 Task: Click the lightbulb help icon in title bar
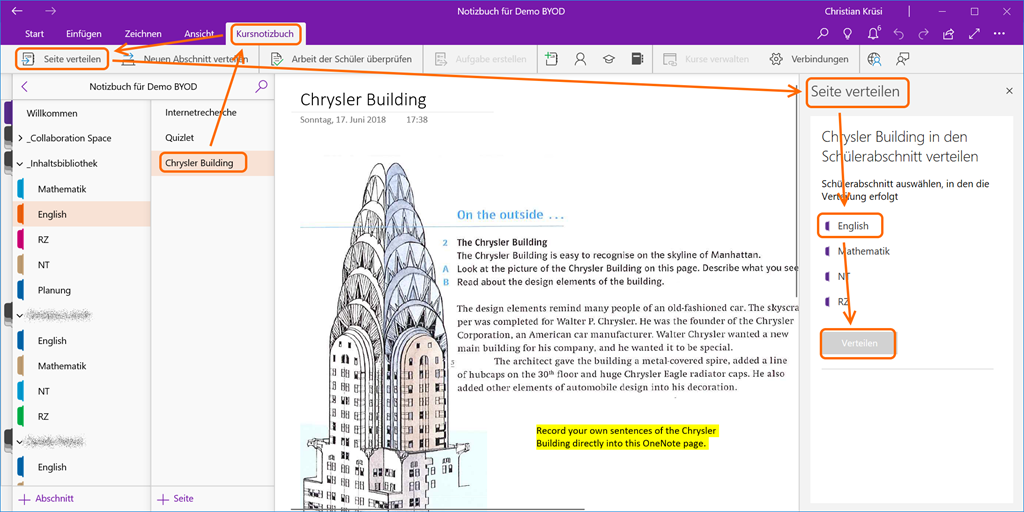[848, 35]
